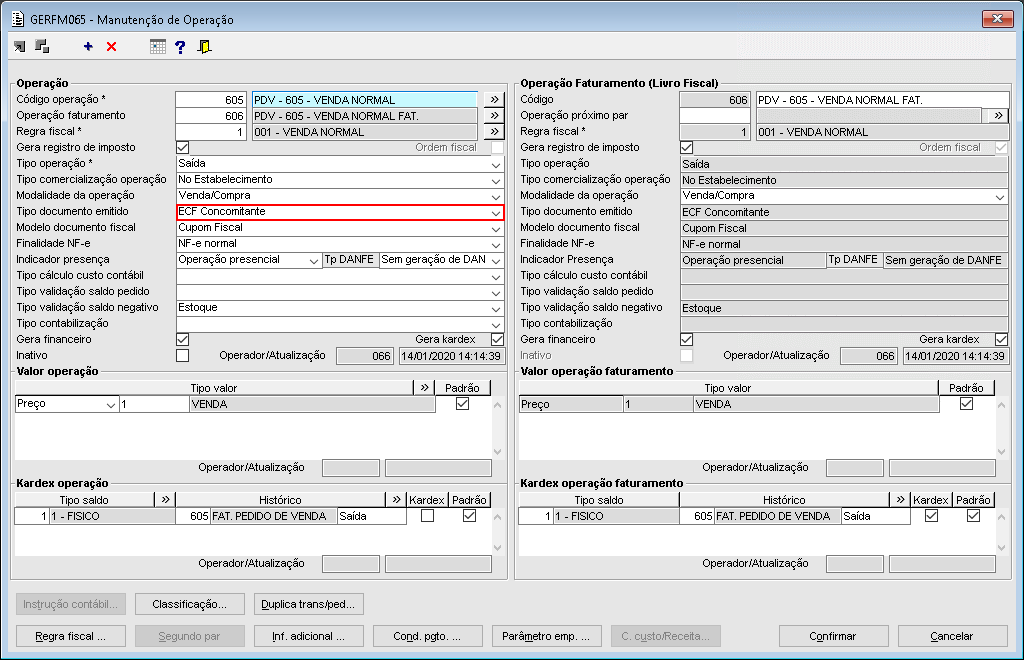This screenshot has height=660, width=1024.
Task: Click the Operação faturamento field containing 606
Action: 211,116
